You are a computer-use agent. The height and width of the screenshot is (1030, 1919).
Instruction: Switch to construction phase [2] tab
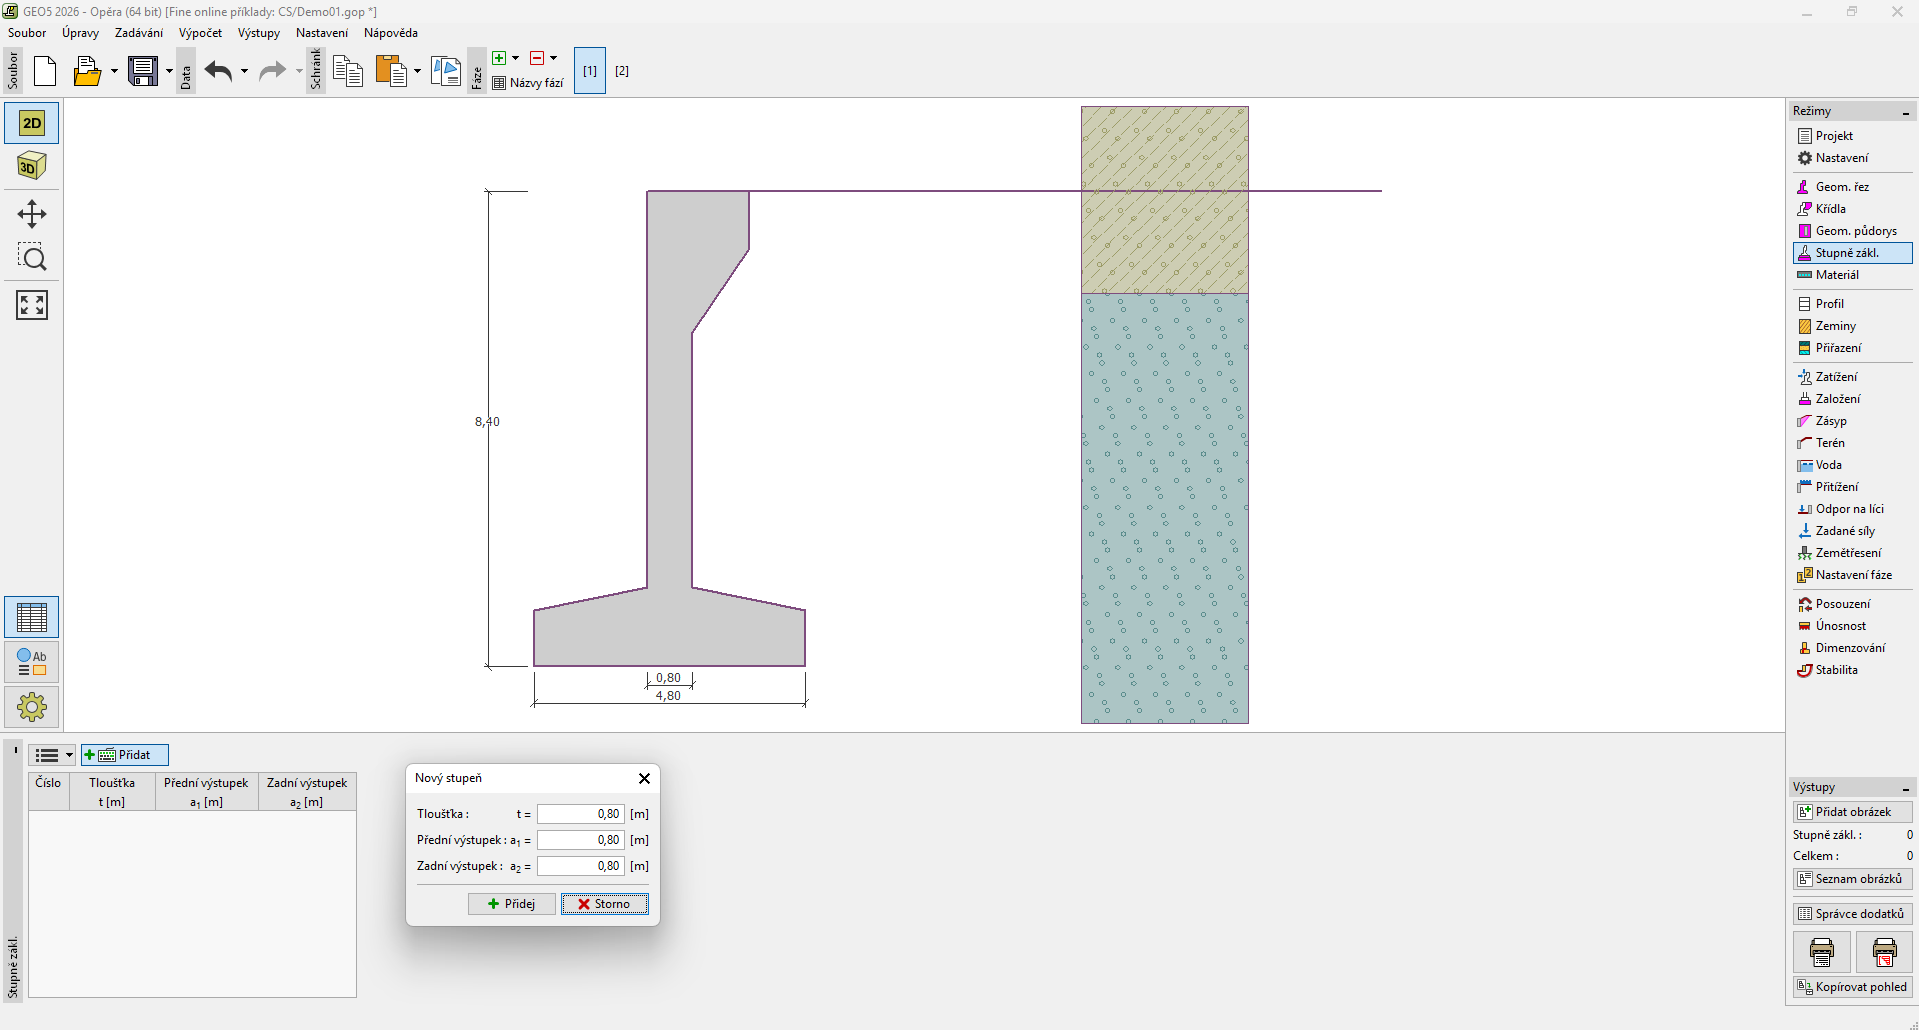tap(622, 71)
